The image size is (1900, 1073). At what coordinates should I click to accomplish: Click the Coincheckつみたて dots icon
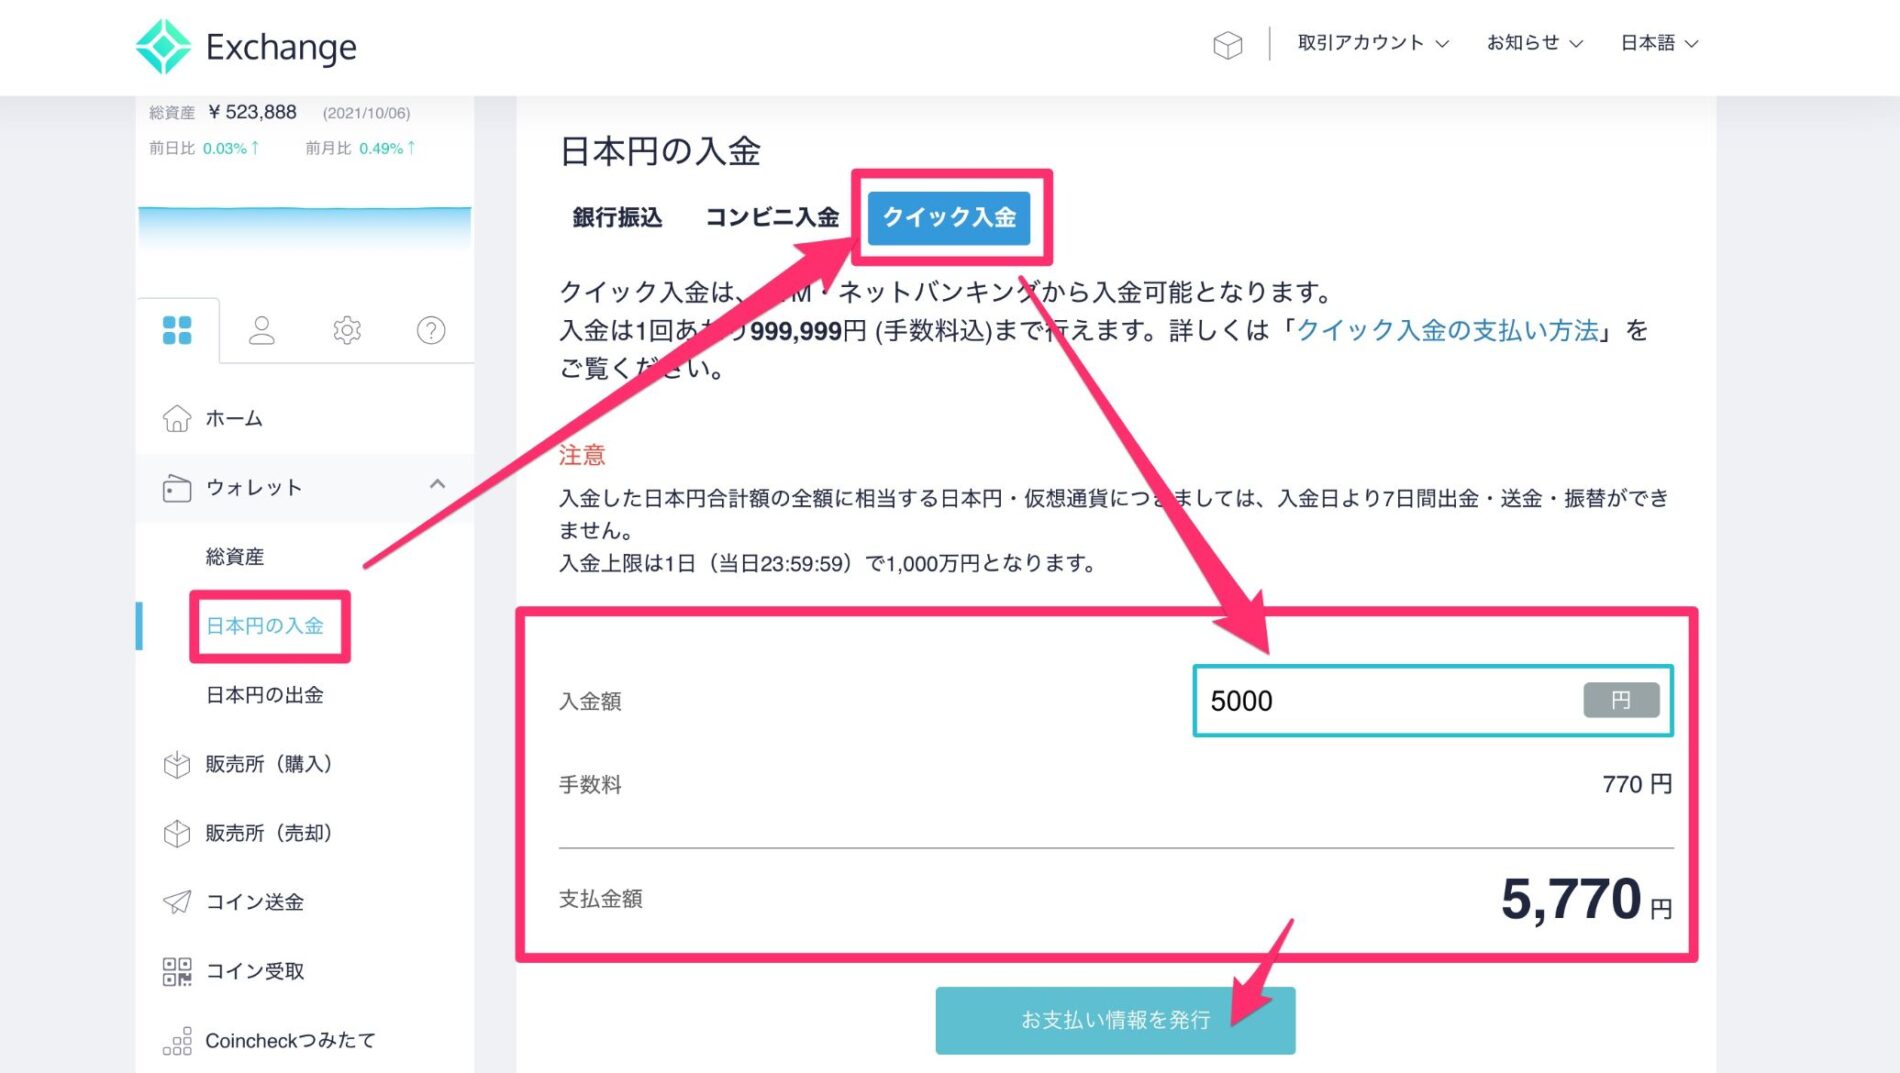pos(177,1041)
